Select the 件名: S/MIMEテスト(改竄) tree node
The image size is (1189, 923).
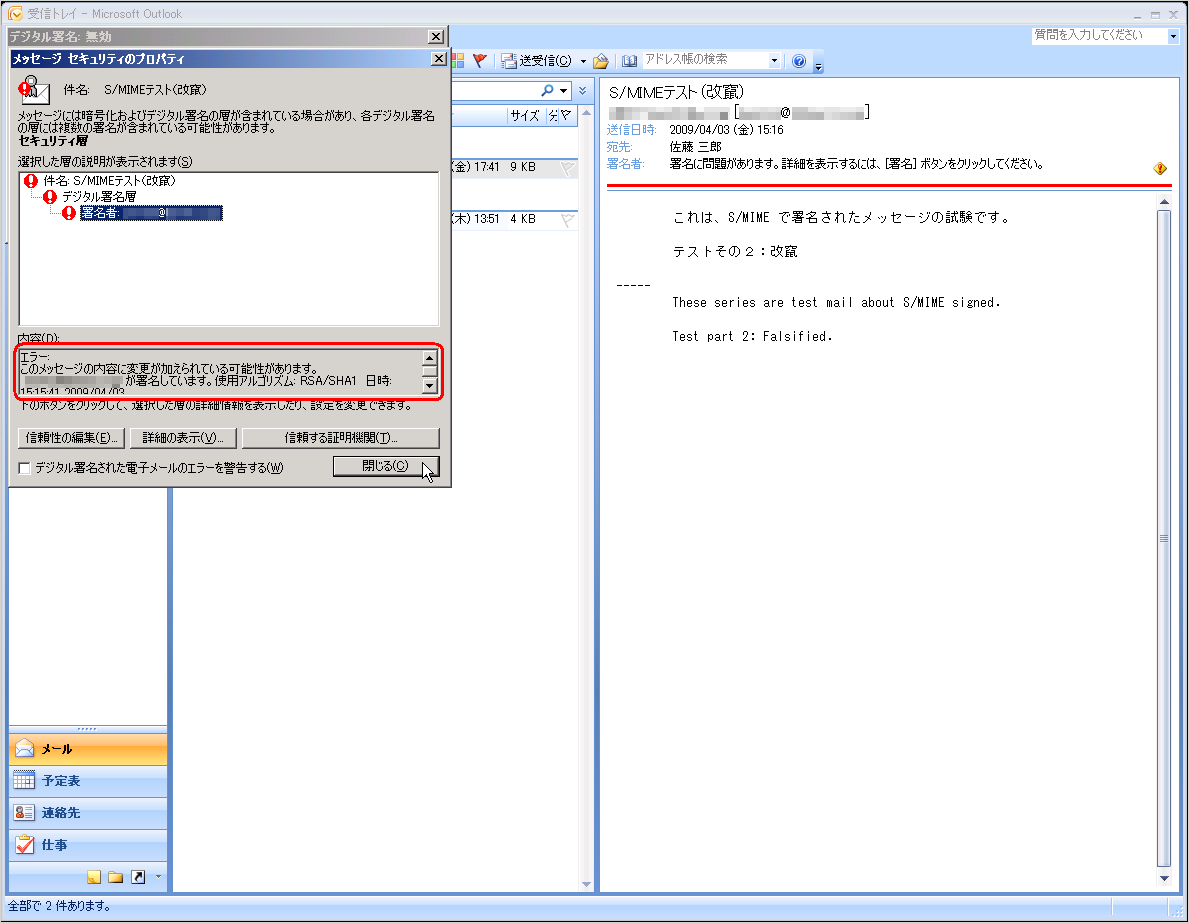[x=109, y=181]
